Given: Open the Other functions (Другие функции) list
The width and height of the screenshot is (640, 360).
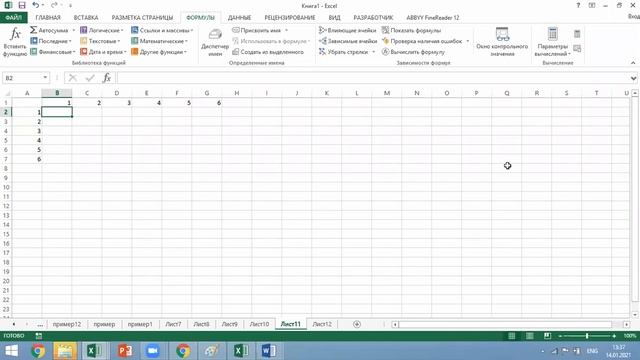Looking at the screenshot, I should 159,52.
